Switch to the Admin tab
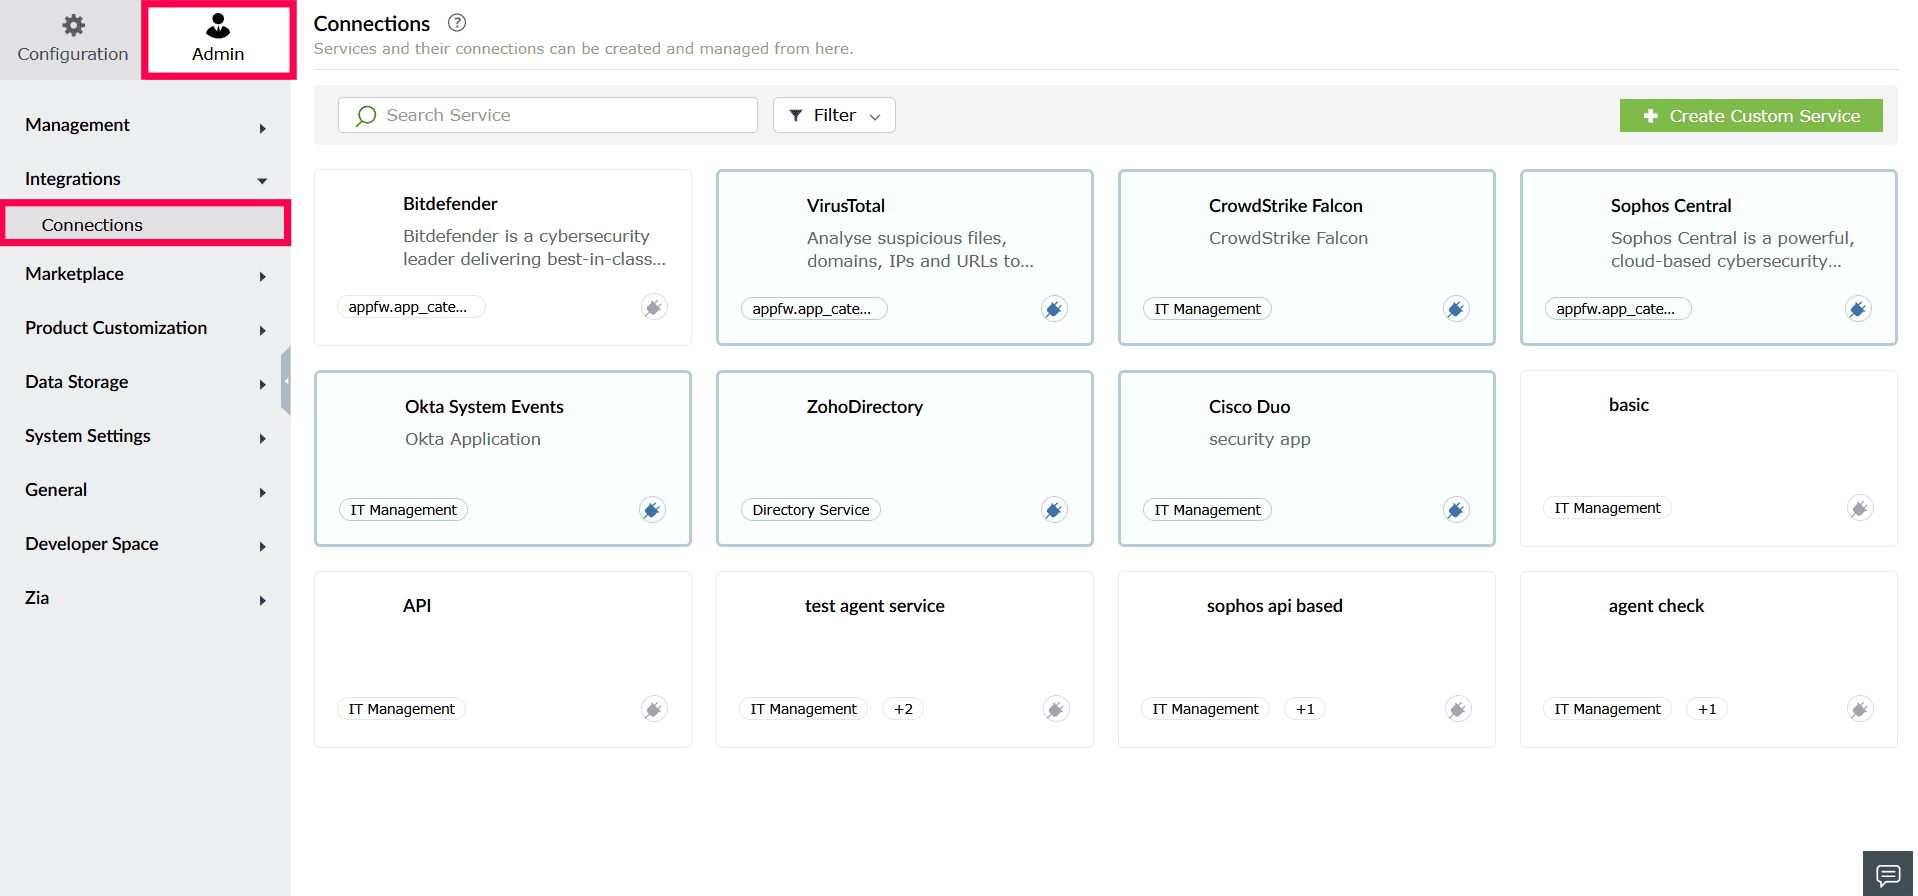The image size is (1918, 896). (218, 40)
